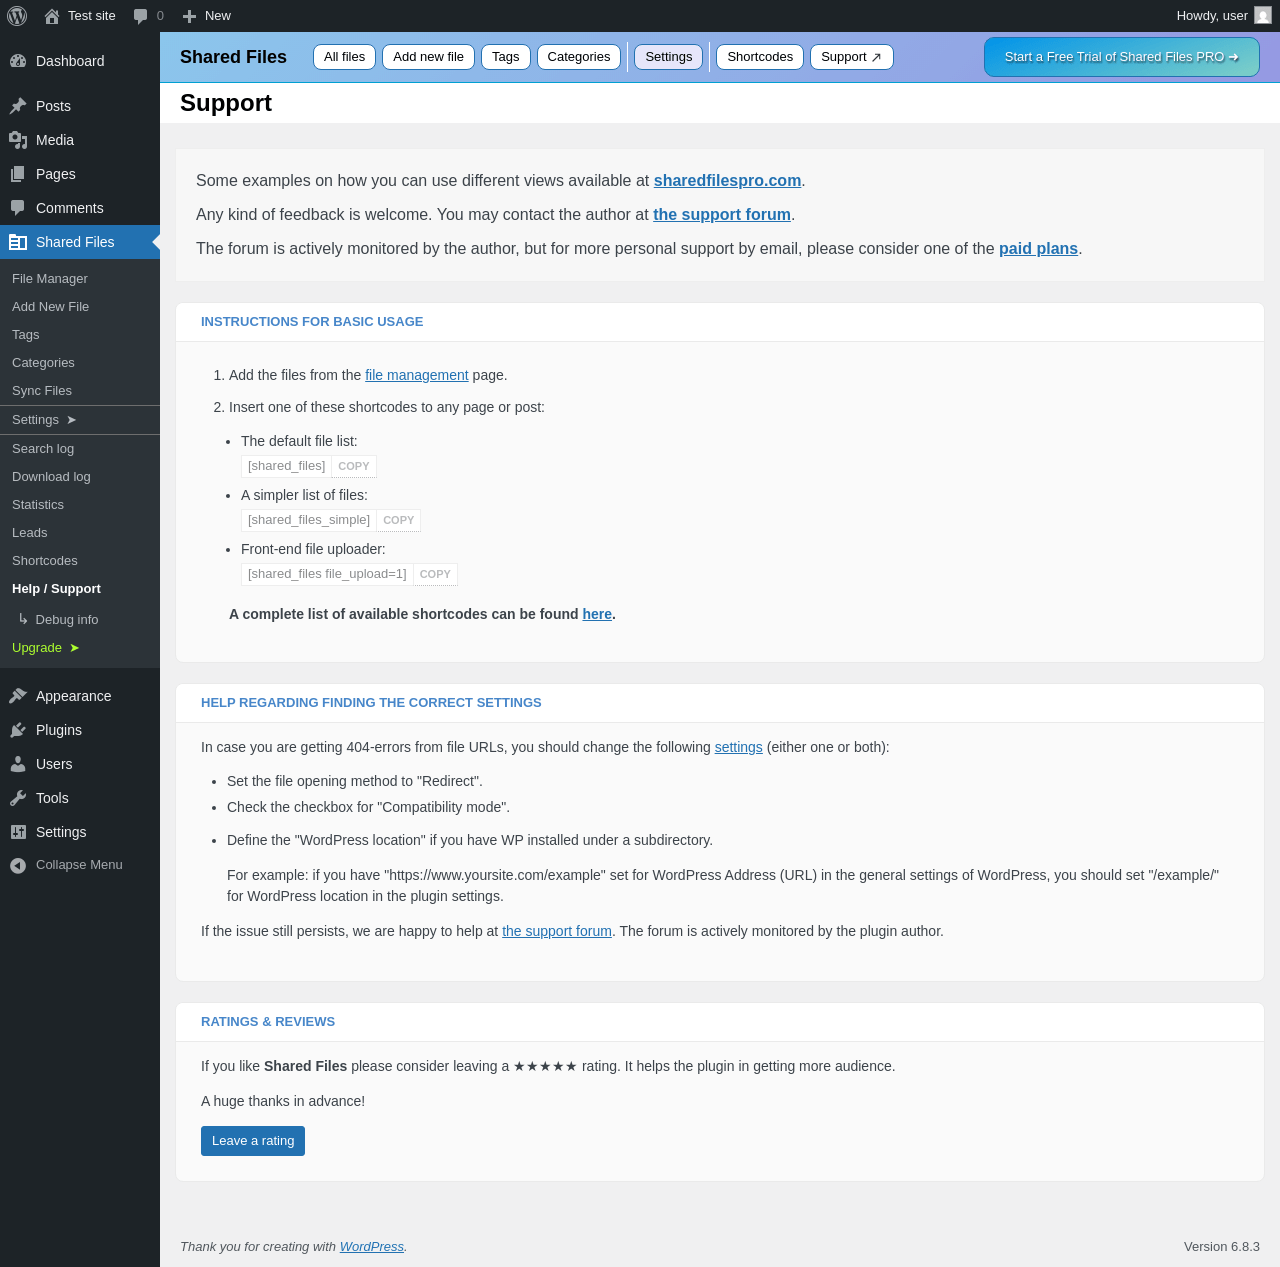The width and height of the screenshot is (1280, 1267).
Task: Click the [shared_files] shortcode field
Action: 287,466
